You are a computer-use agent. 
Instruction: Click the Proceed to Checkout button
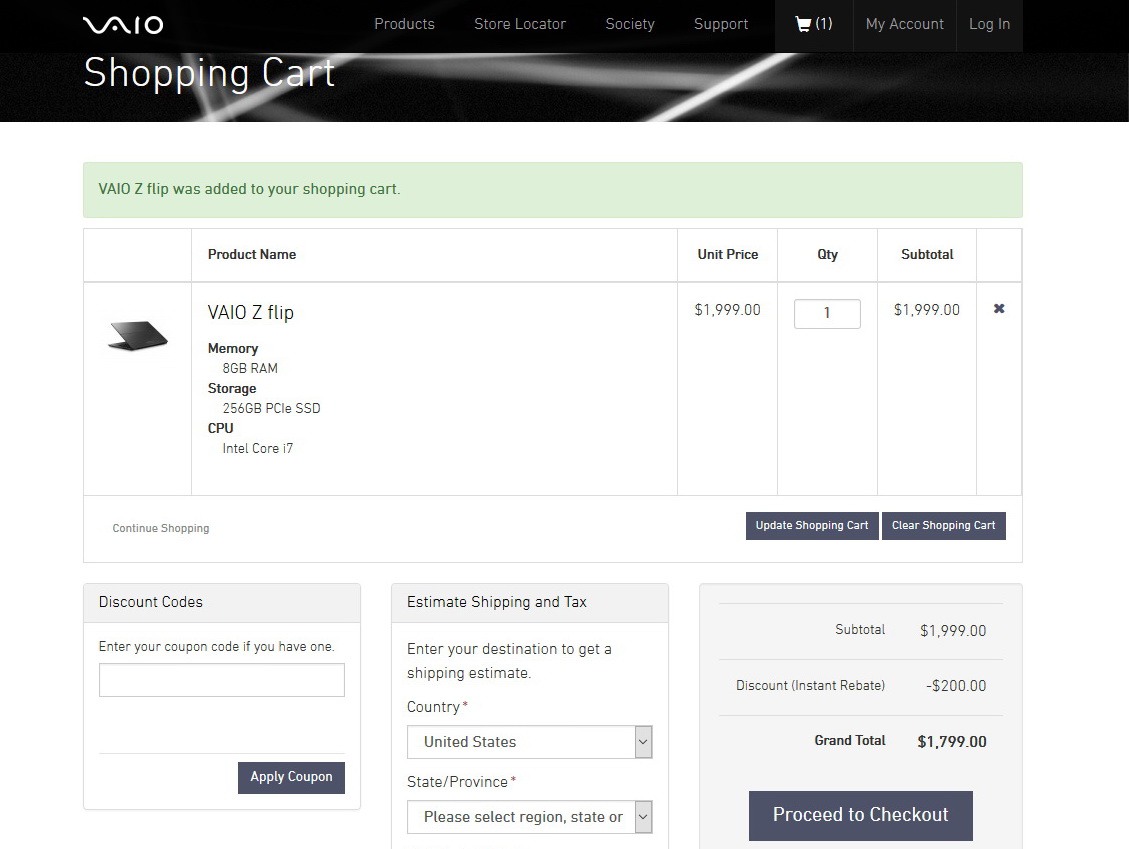pos(860,815)
